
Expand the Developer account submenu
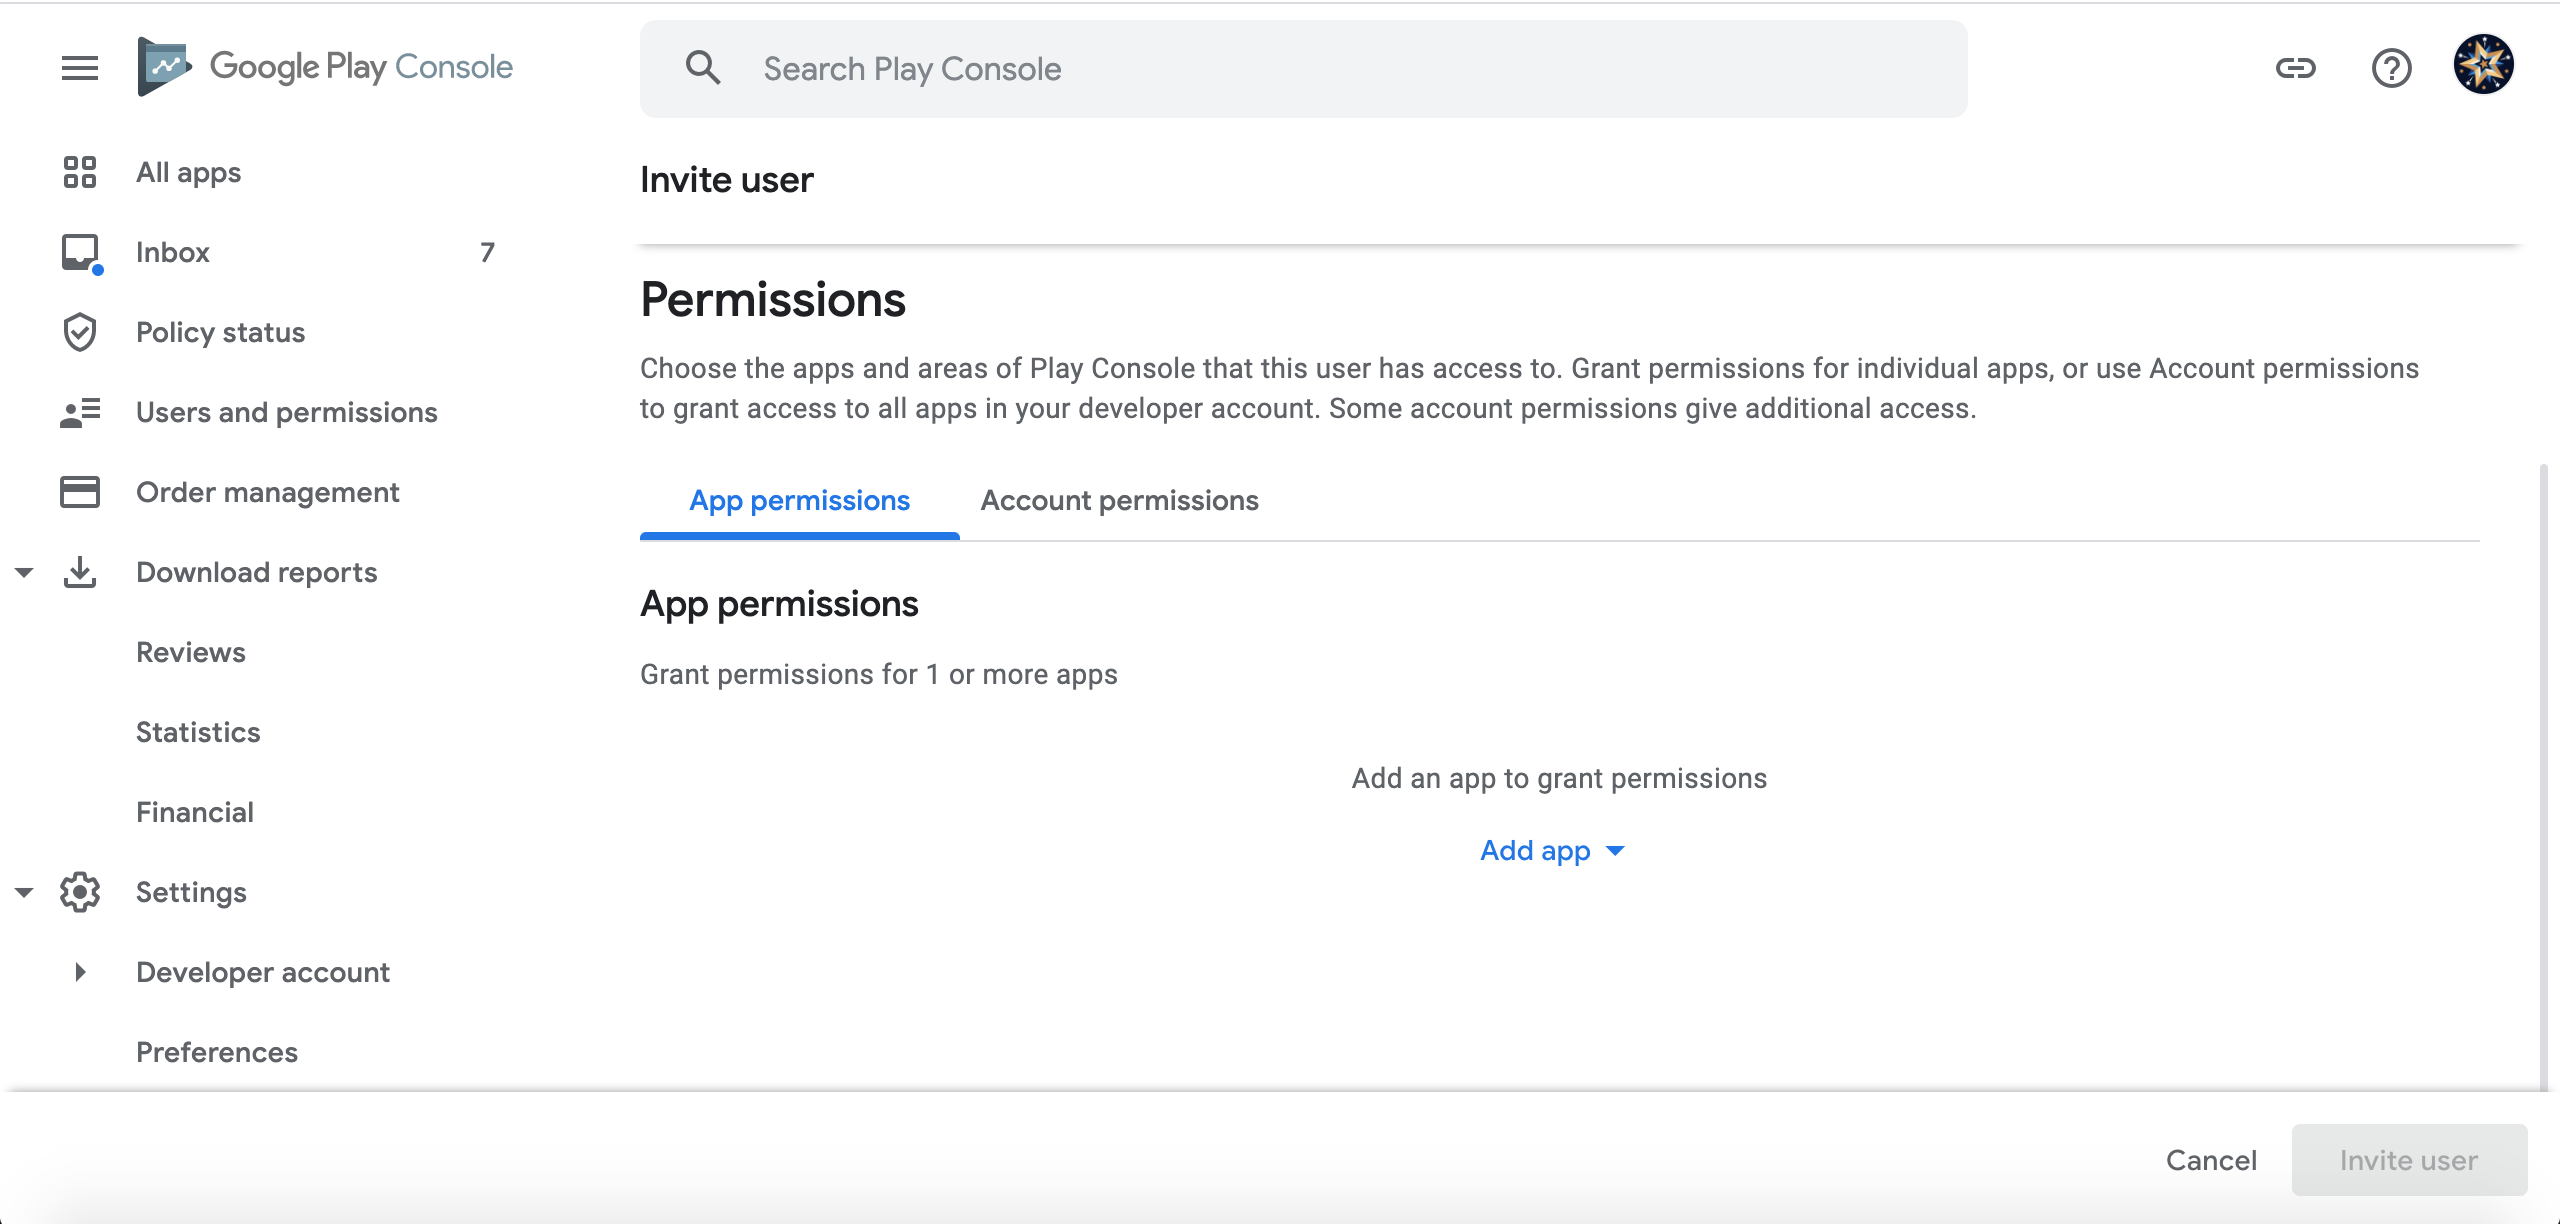click(x=81, y=972)
